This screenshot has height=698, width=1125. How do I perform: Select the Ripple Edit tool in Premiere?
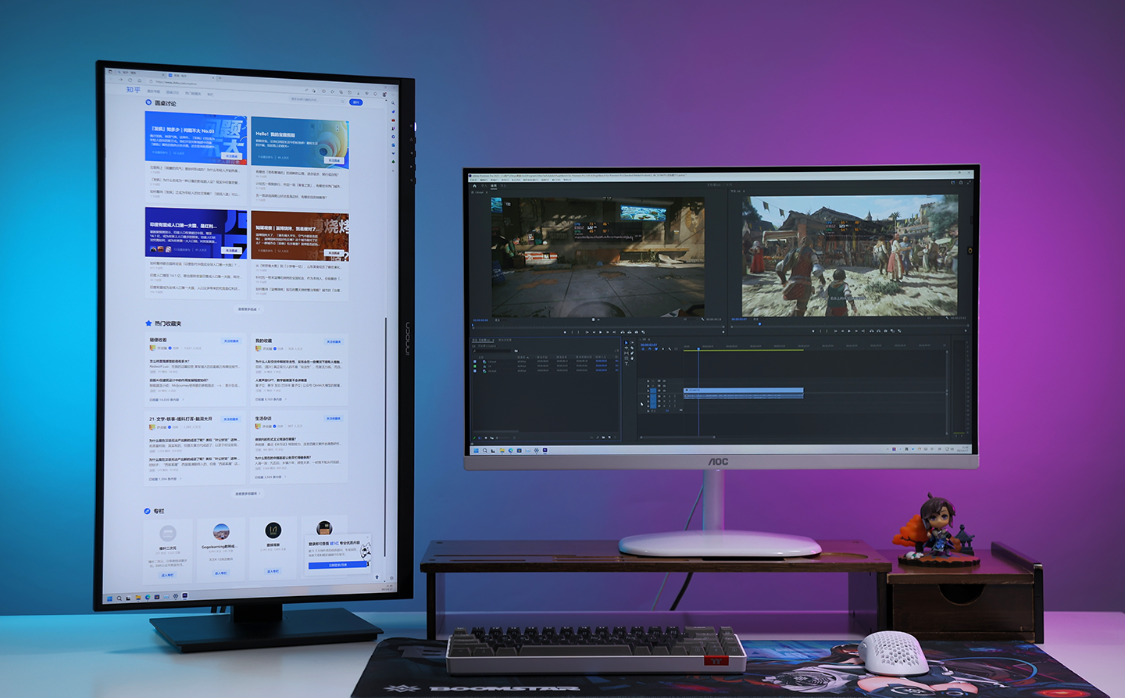[x=626, y=348]
